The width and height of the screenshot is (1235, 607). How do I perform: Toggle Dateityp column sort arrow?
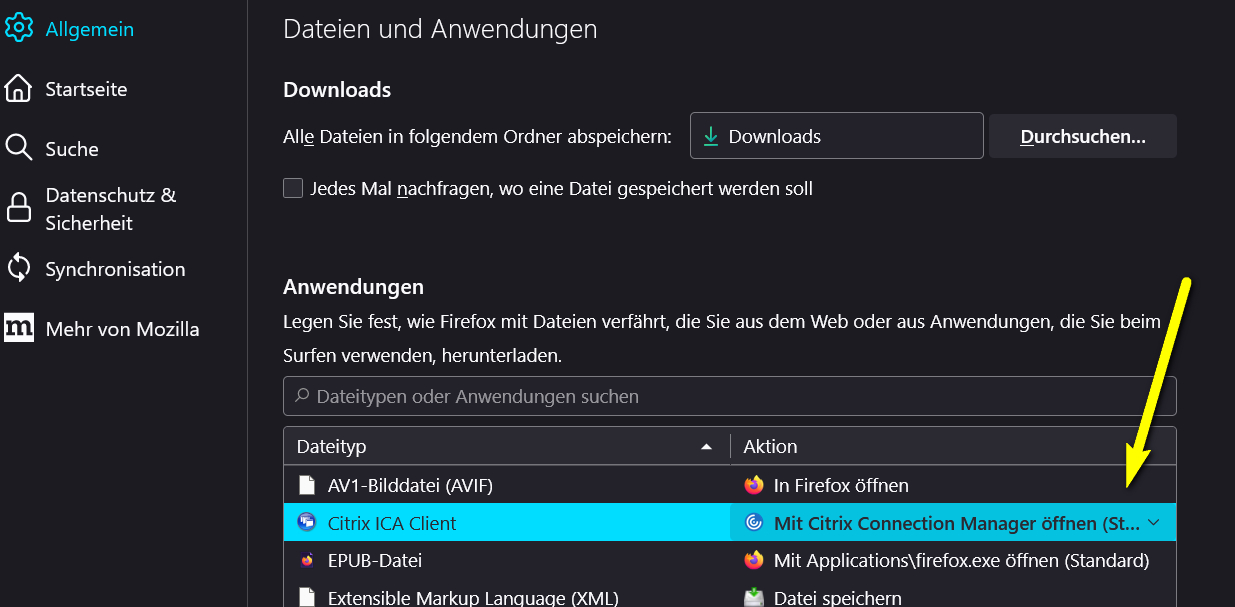(709, 445)
